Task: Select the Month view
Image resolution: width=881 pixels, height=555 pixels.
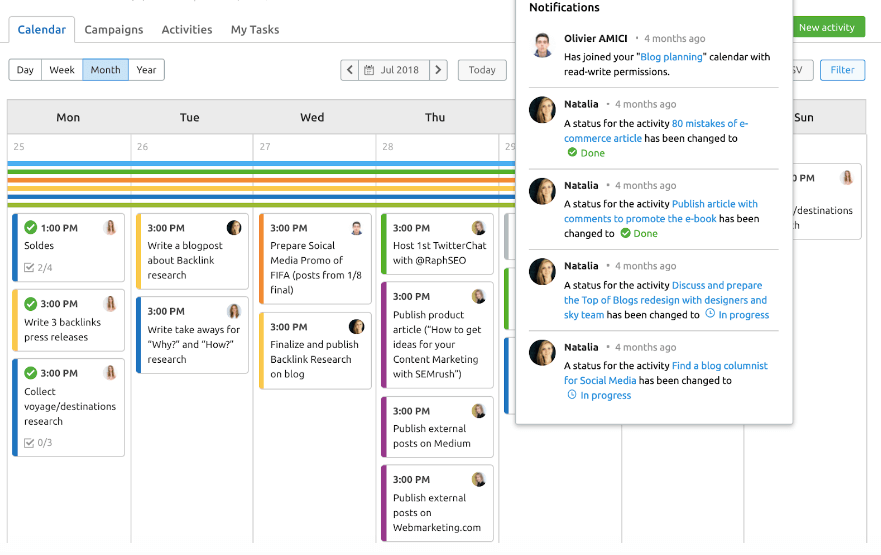Action: pyautogui.click(x=106, y=70)
